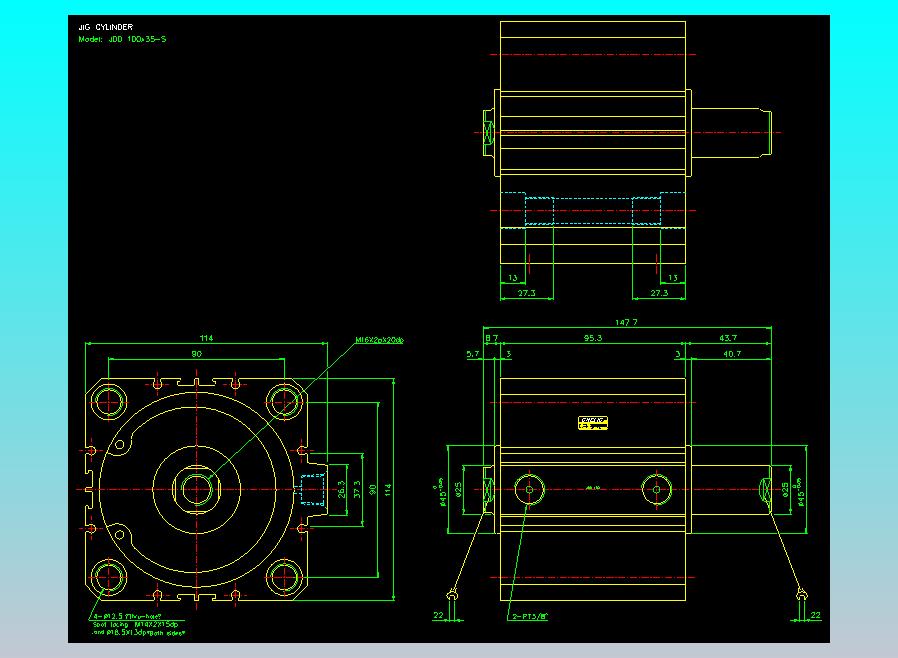
Task: Click the right port circle in side view
Action: [x=656, y=488]
